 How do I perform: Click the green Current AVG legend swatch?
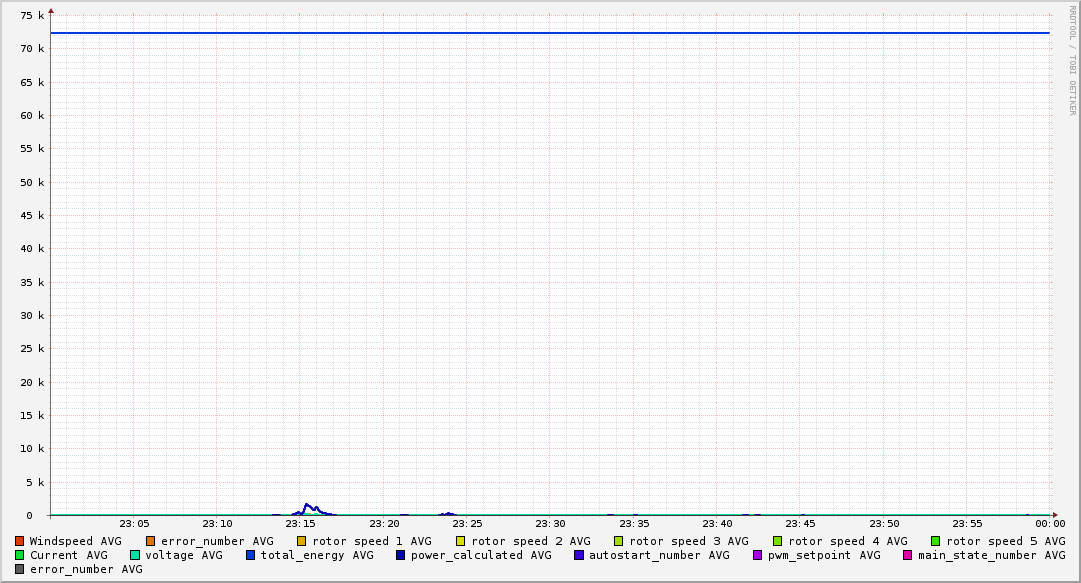[20, 555]
